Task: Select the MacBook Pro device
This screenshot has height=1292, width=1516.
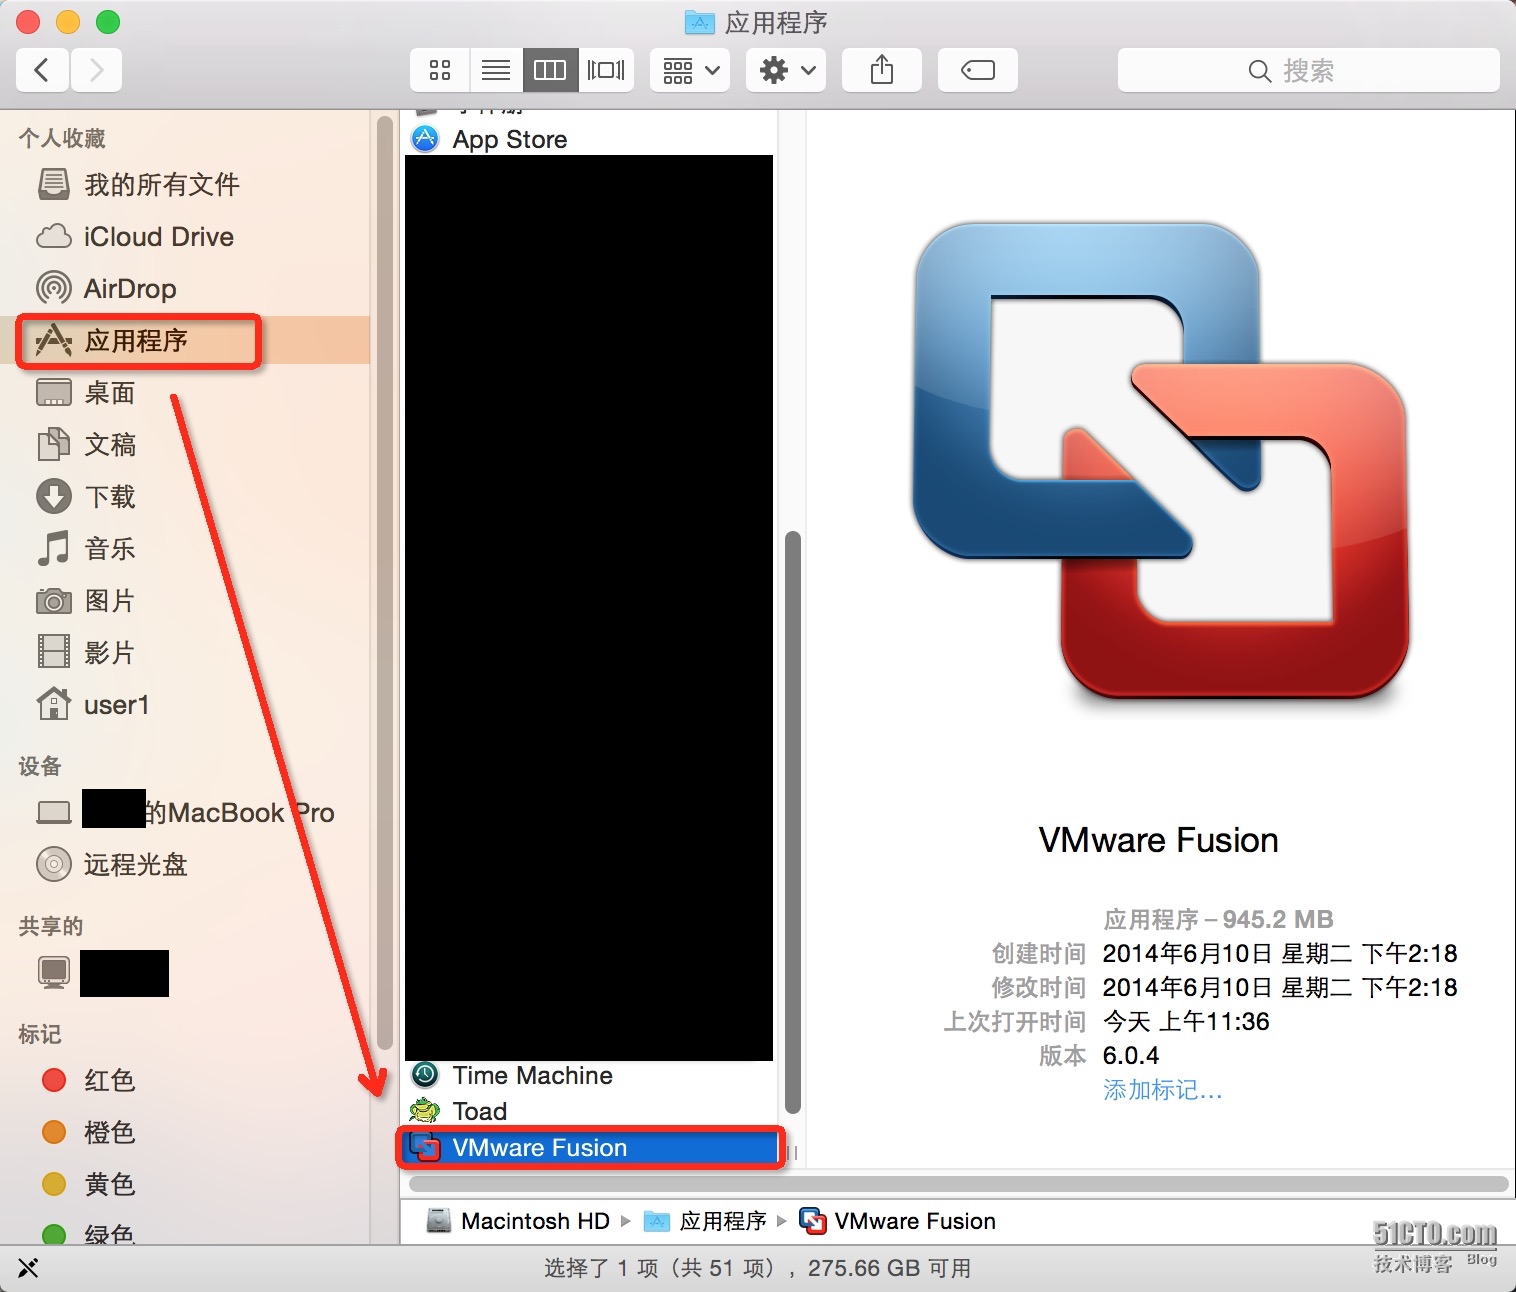Action: click(x=185, y=812)
